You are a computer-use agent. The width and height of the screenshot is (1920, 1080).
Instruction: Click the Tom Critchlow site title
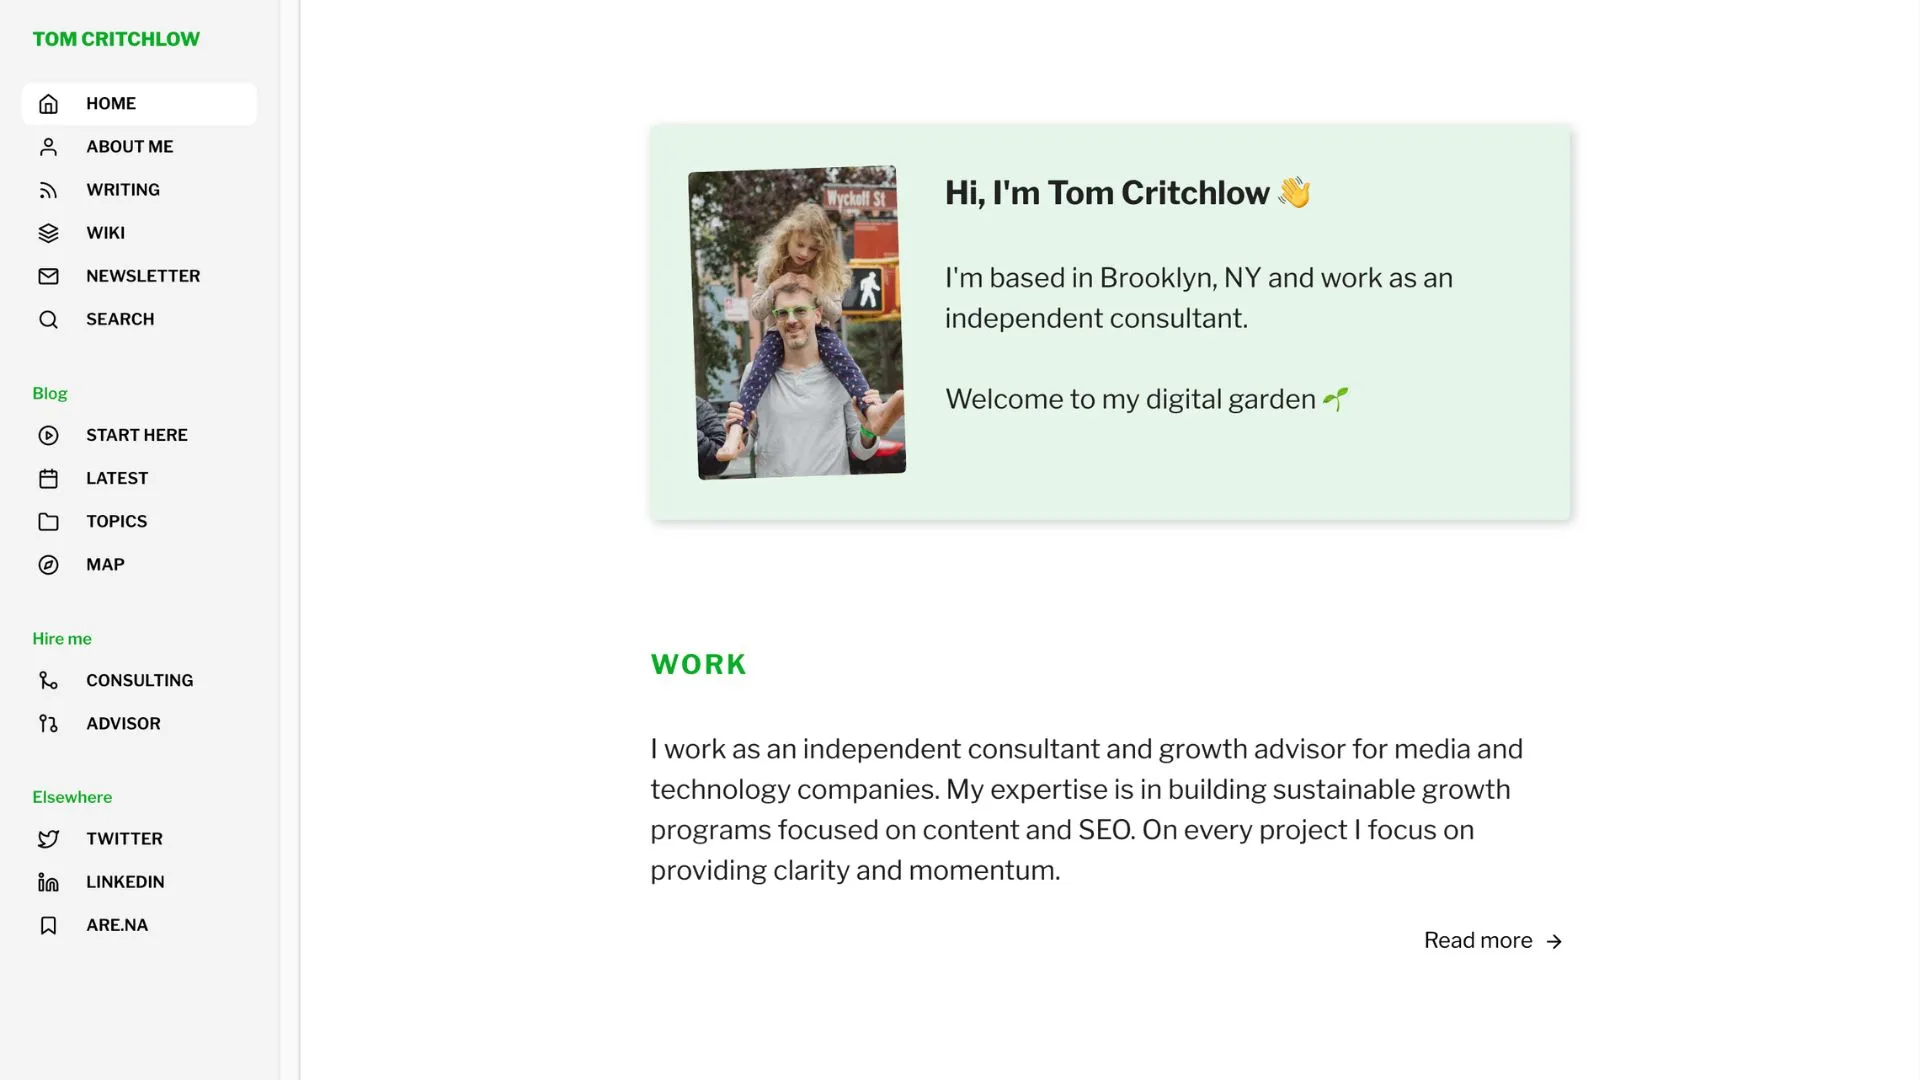click(115, 38)
